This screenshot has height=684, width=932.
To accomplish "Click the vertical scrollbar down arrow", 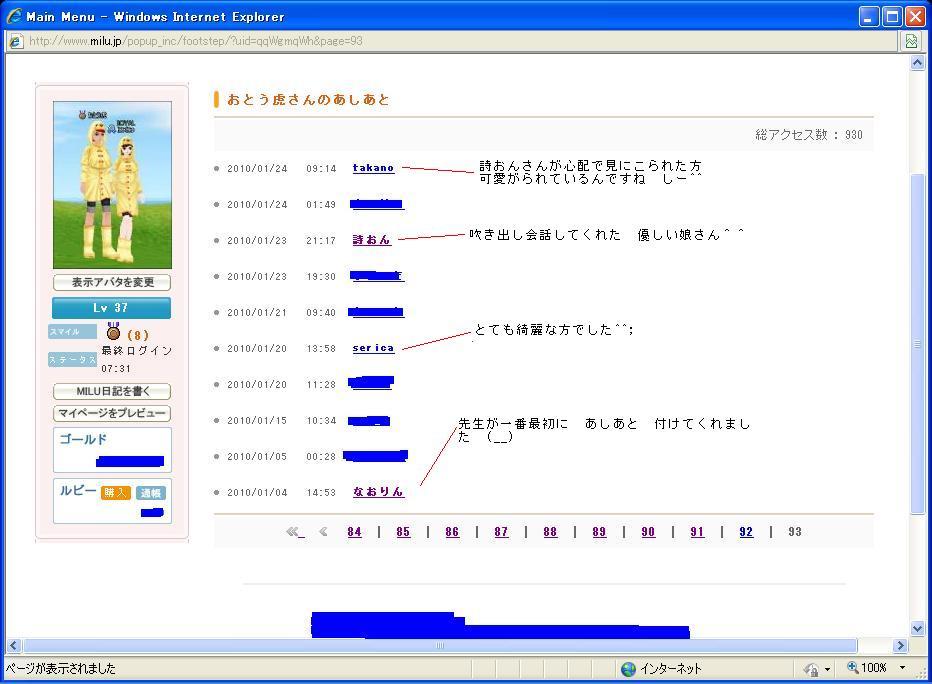I will coord(918,628).
